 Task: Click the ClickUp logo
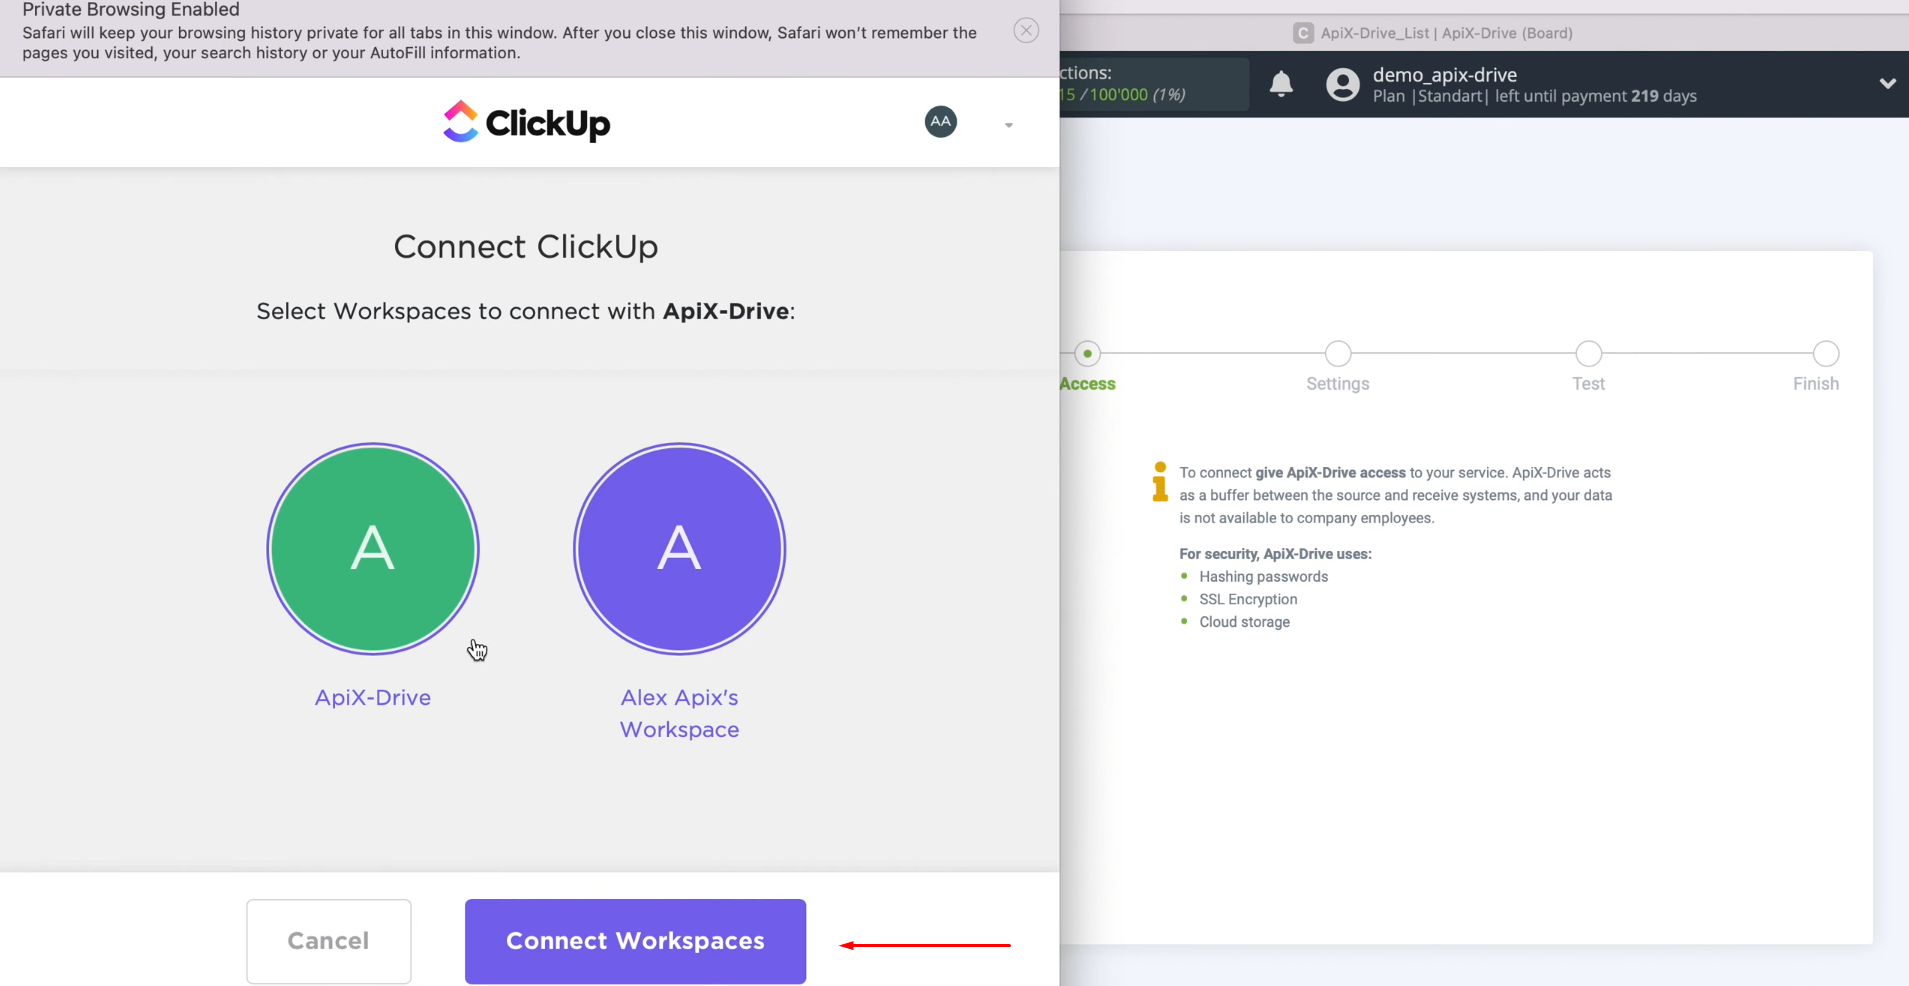(x=525, y=121)
